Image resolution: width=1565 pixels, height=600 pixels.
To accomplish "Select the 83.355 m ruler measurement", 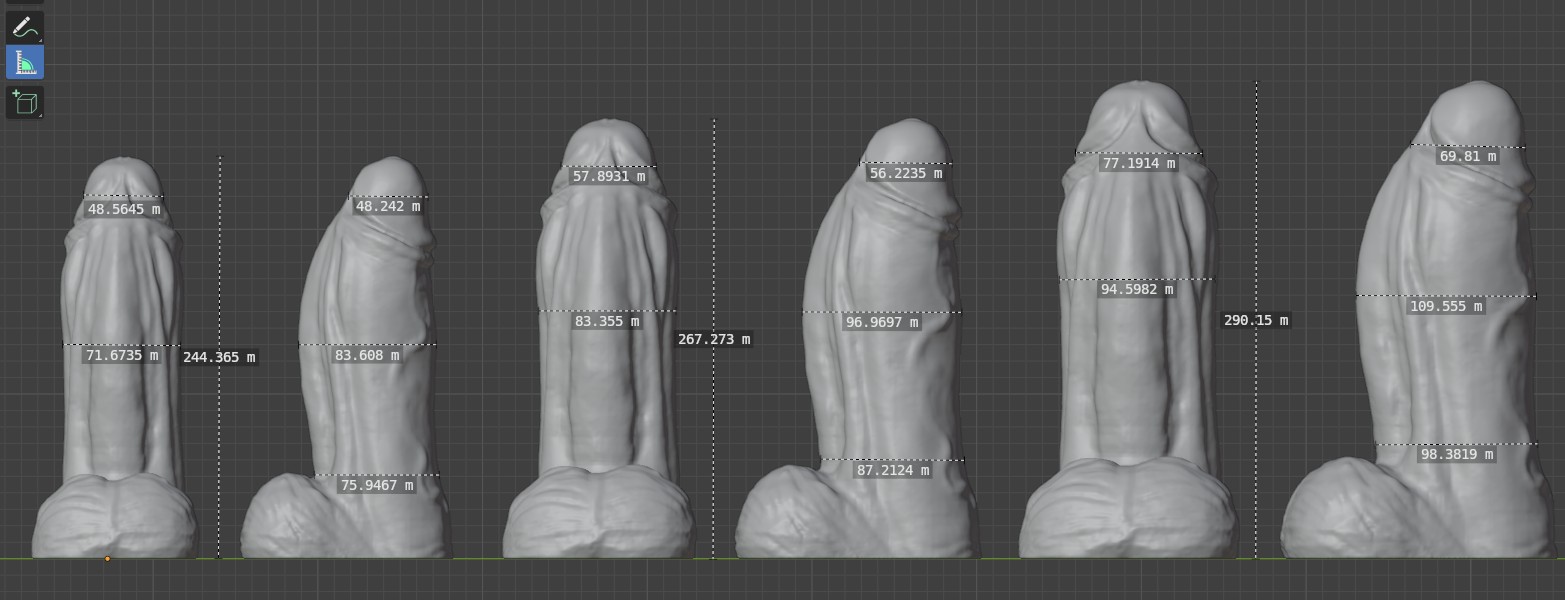I will point(606,321).
